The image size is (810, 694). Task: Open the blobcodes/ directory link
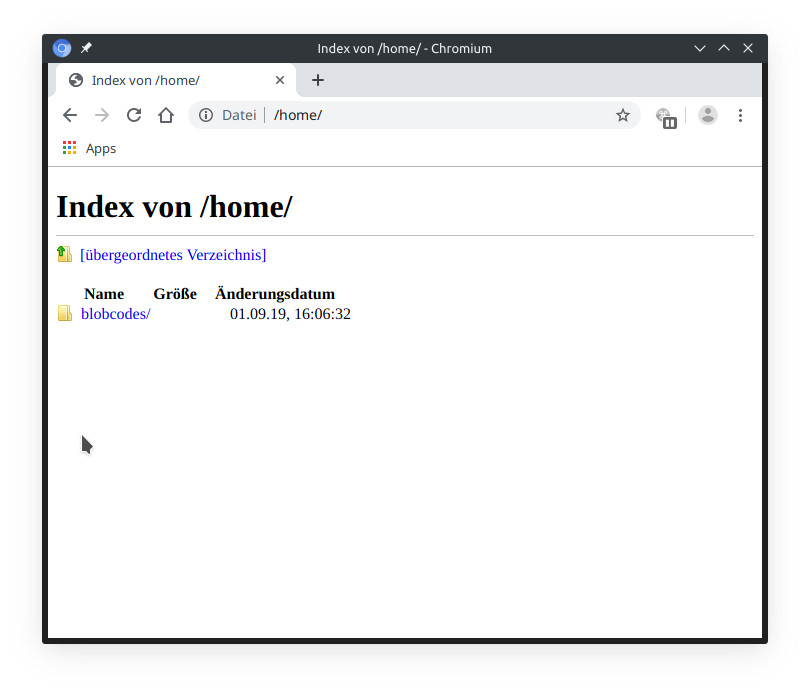[114, 313]
